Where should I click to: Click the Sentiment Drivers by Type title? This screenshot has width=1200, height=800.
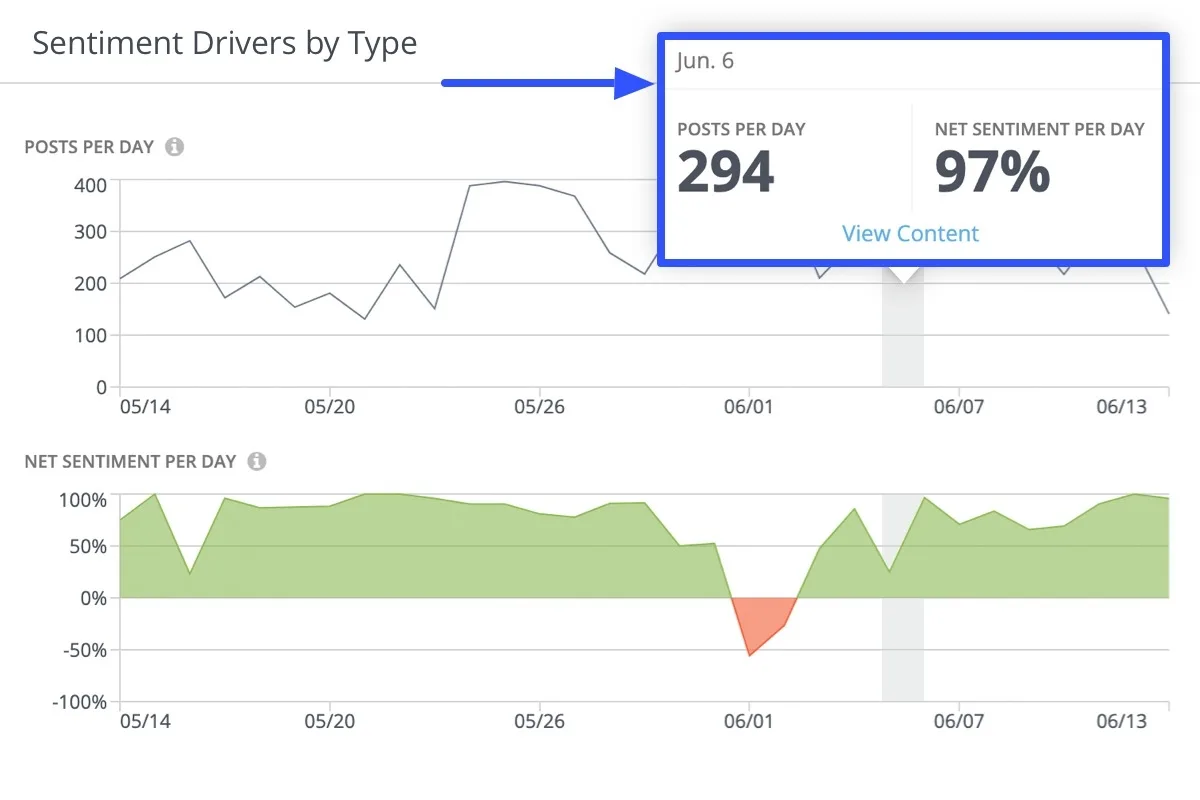pyautogui.click(x=224, y=43)
